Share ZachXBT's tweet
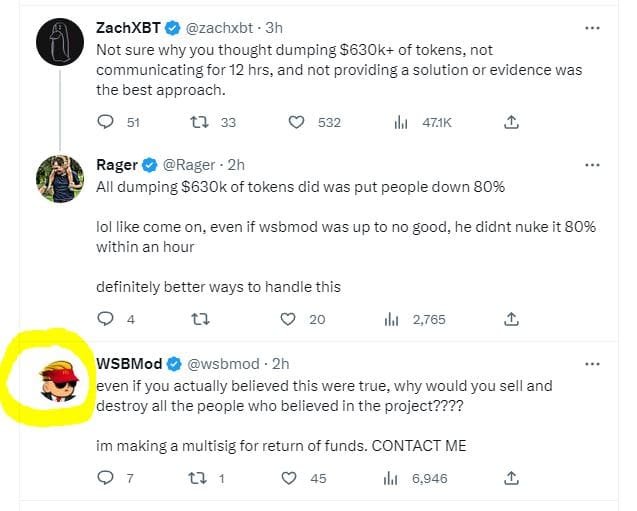Image resolution: width=637 pixels, height=511 pixels. tap(511, 122)
